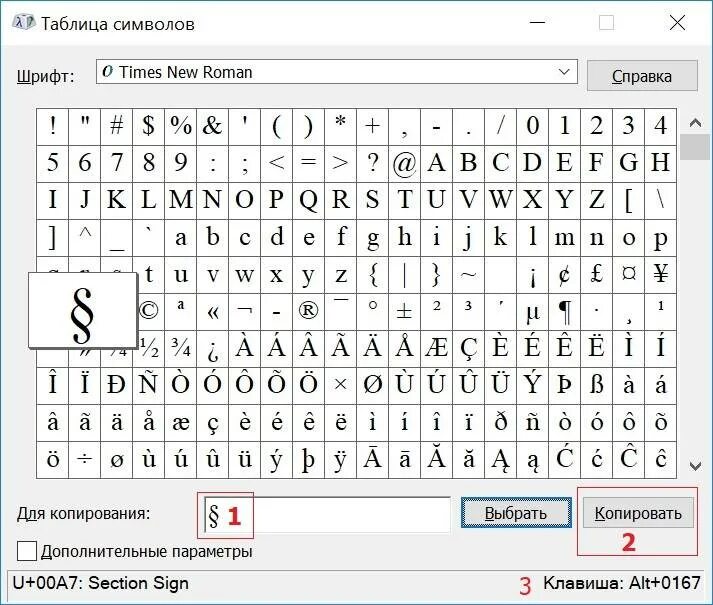Select the pilcrow ¶ symbol
Screen dimensions: 713x605
(x=564, y=312)
